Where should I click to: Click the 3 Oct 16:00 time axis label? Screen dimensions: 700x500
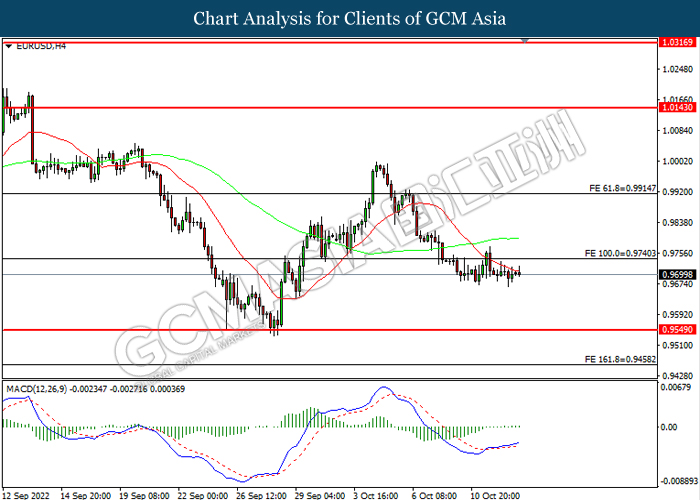[376, 496]
